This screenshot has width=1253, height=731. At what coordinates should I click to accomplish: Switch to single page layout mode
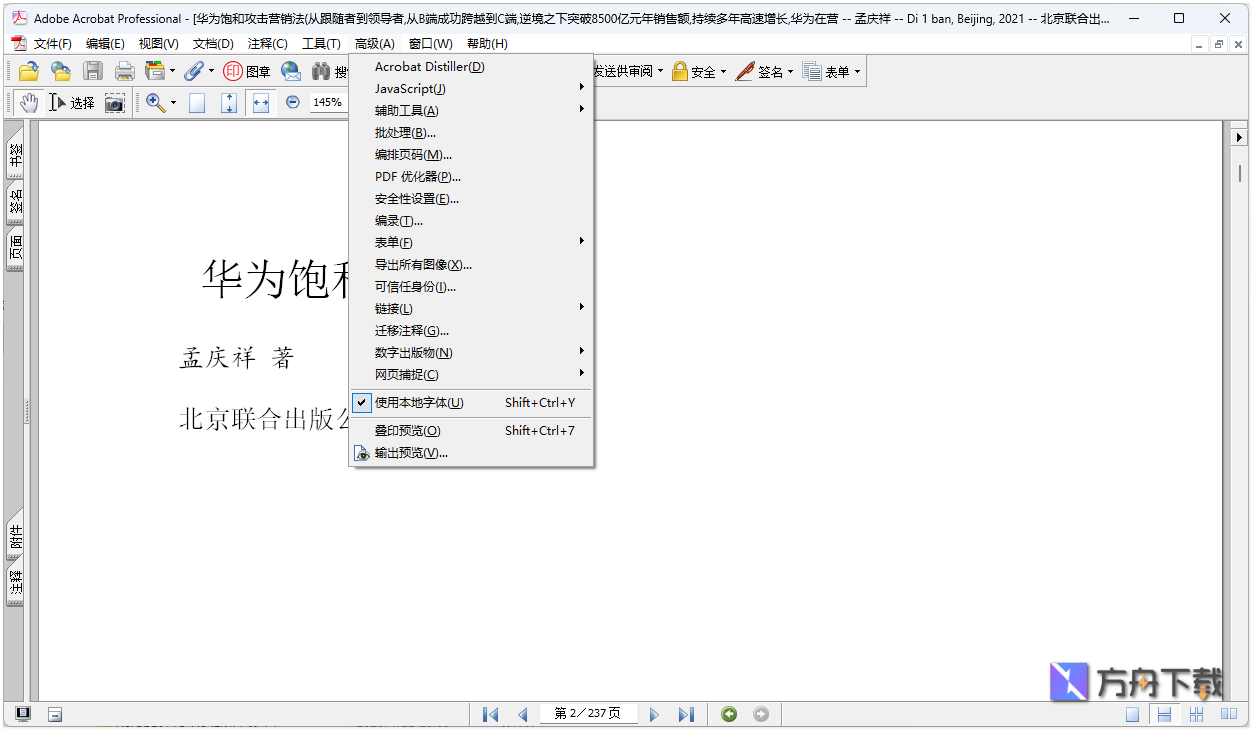tap(1133, 714)
